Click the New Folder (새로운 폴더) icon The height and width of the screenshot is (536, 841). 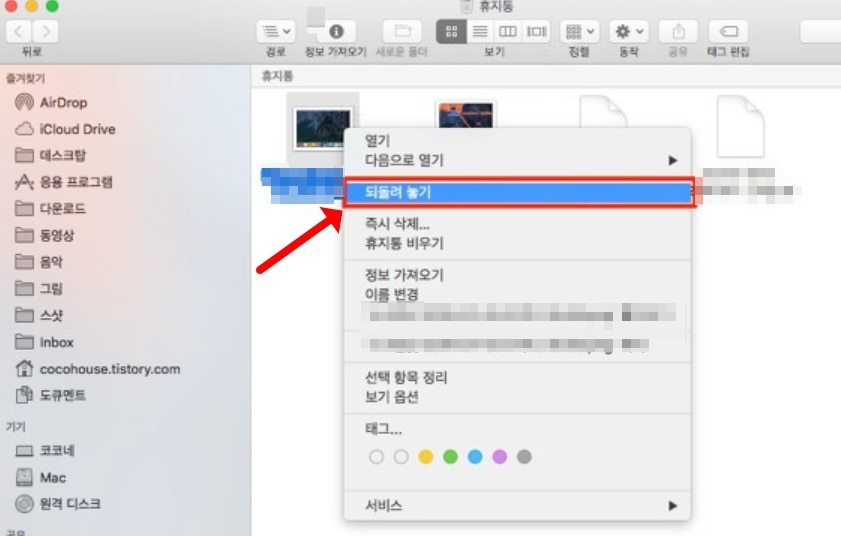click(x=402, y=31)
